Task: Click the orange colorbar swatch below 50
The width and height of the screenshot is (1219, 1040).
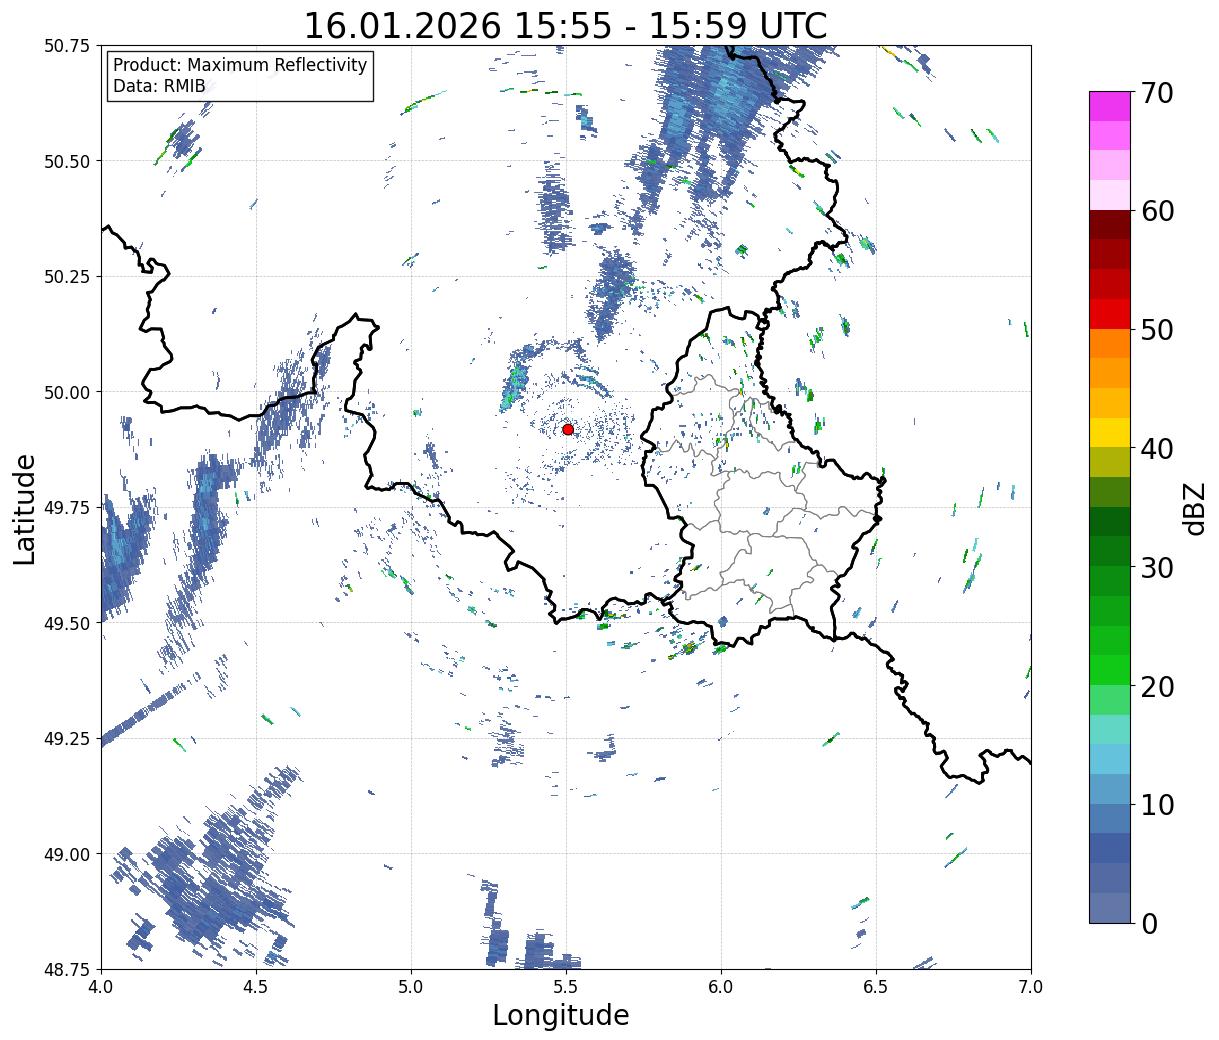Action: tap(1110, 344)
